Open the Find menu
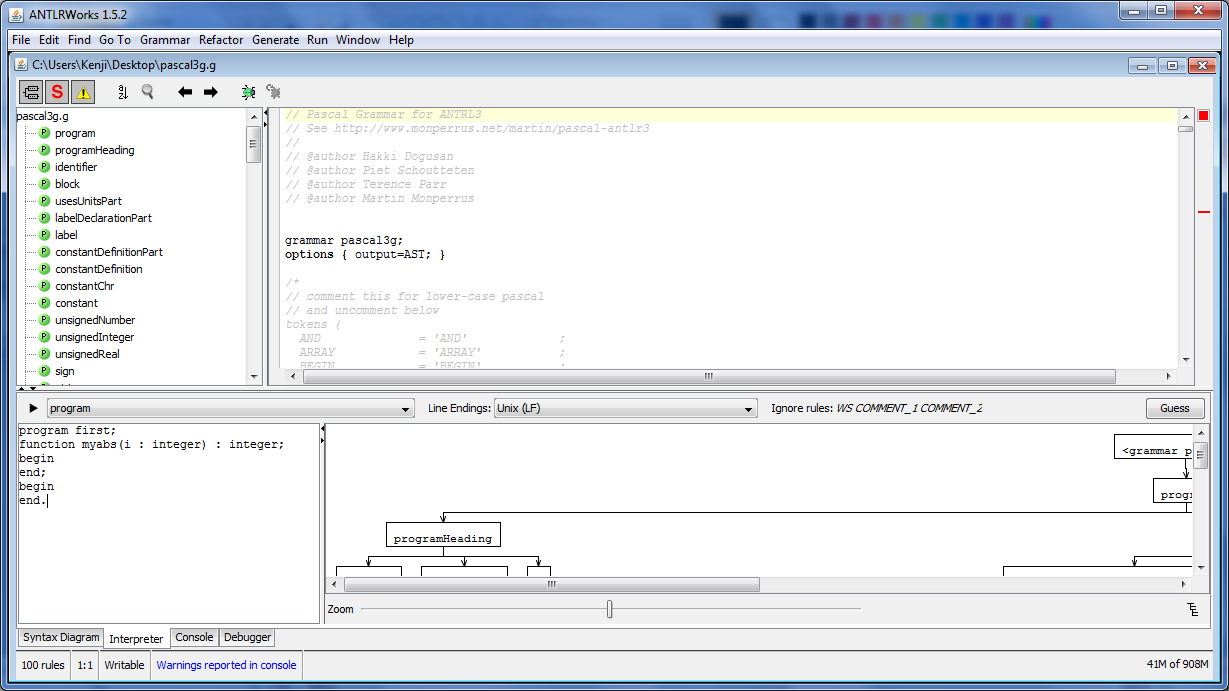Image resolution: width=1229 pixels, height=691 pixels. [x=79, y=40]
